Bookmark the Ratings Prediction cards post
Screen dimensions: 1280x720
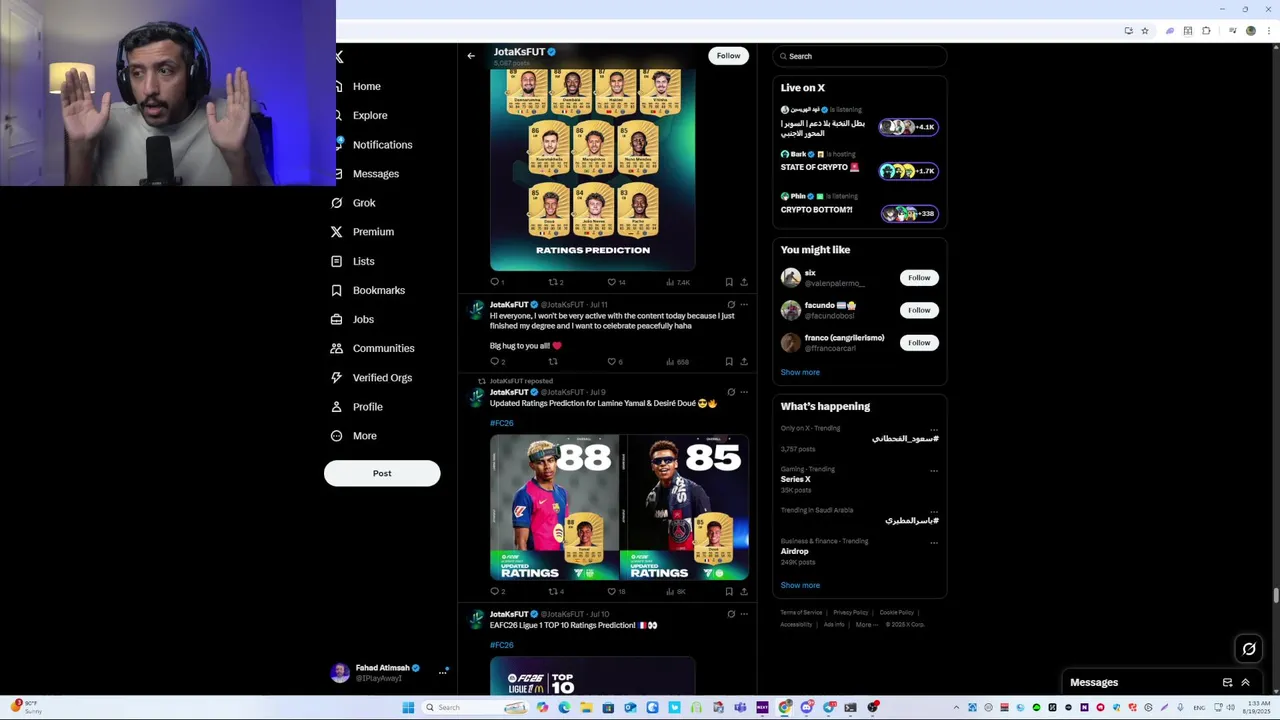tap(729, 282)
